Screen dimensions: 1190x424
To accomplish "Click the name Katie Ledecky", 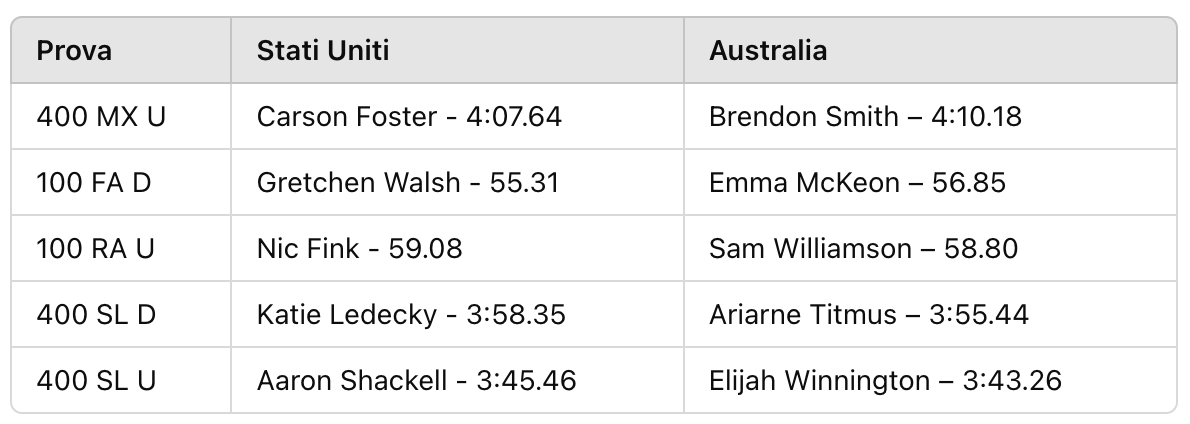I will coord(347,314).
